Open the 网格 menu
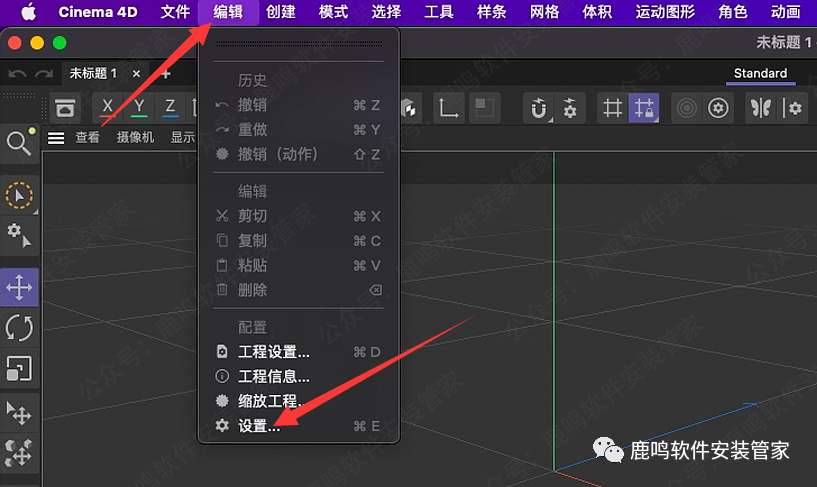 (544, 11)
